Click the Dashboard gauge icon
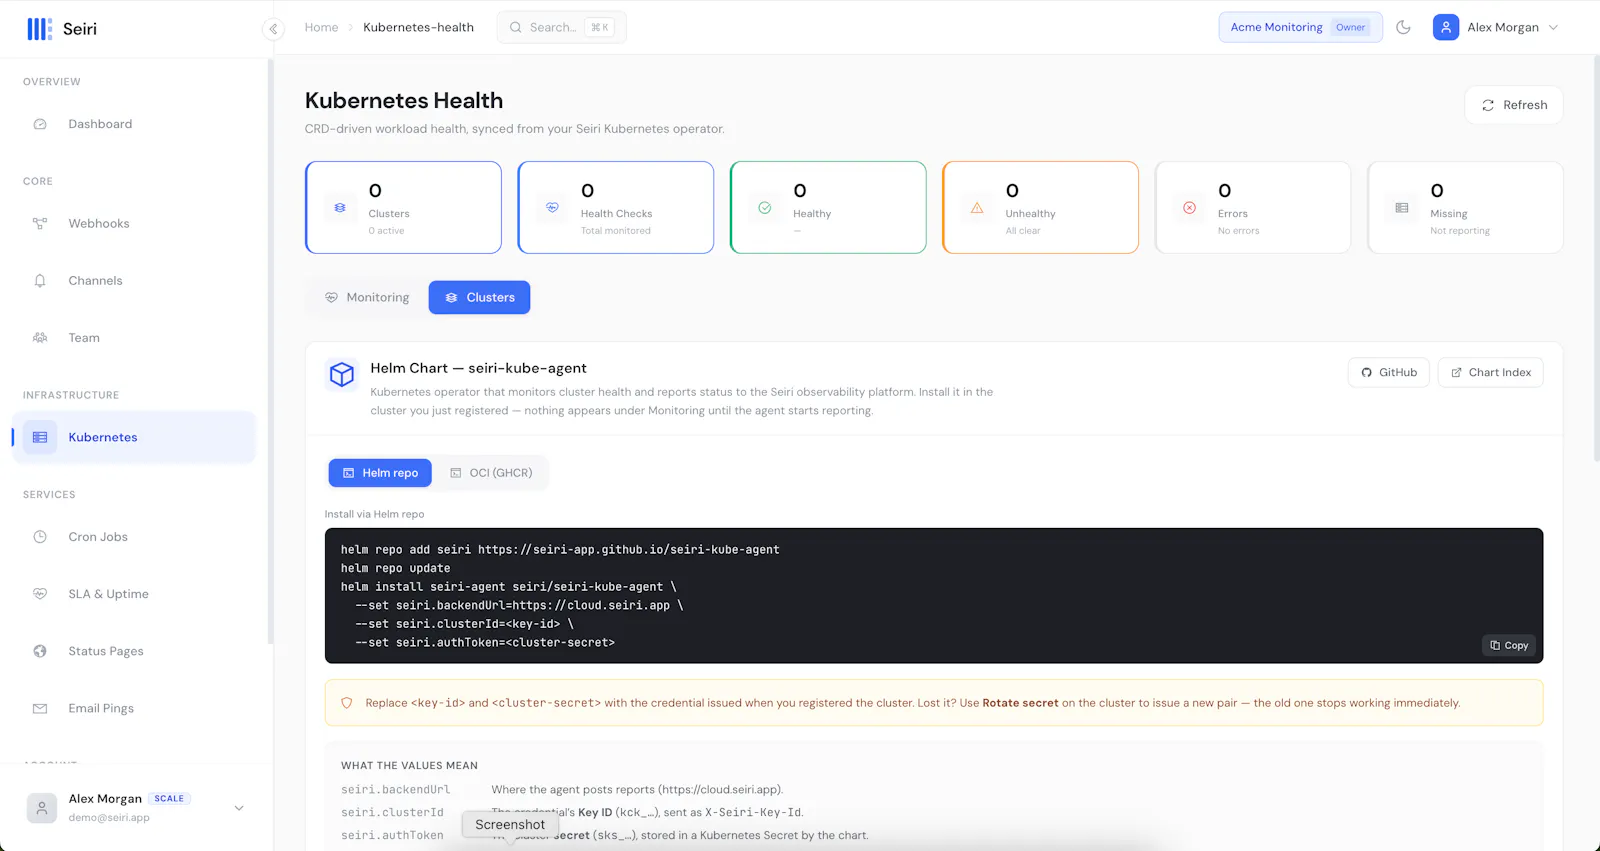The width and height of the screenshot is (1600, 851). click(x=40, y=124)
